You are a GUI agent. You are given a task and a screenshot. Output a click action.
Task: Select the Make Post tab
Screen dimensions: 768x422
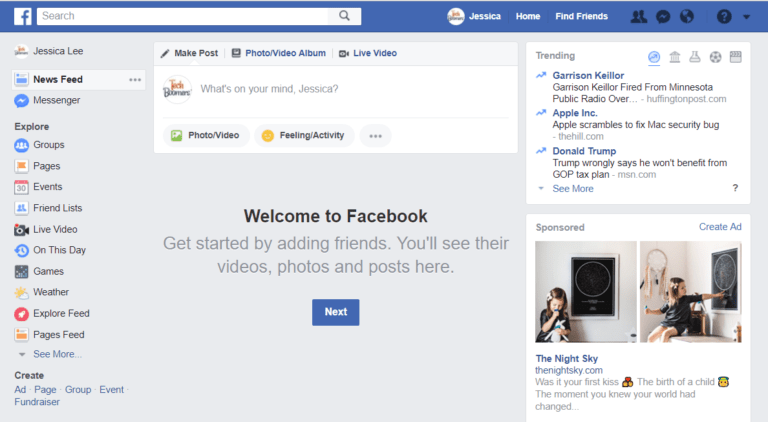tap(190, 53)
